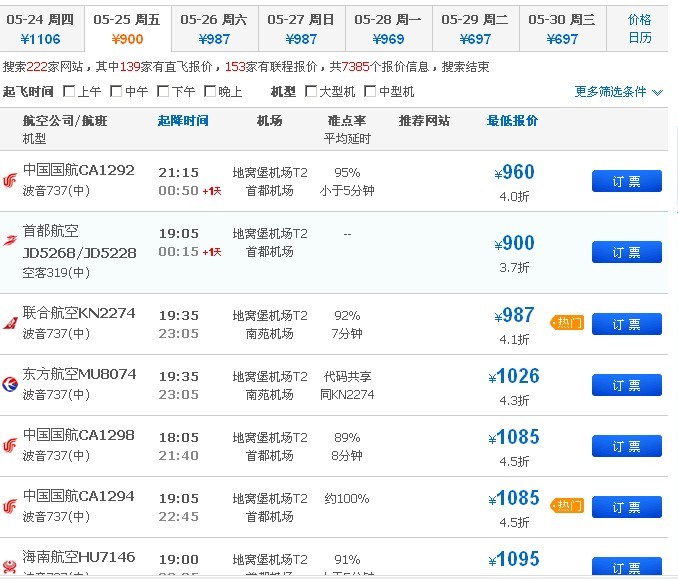This screenshot has width=678, height=579.
Task: Click 约100% on-time rate for CA1294
Action: point(347,499)
